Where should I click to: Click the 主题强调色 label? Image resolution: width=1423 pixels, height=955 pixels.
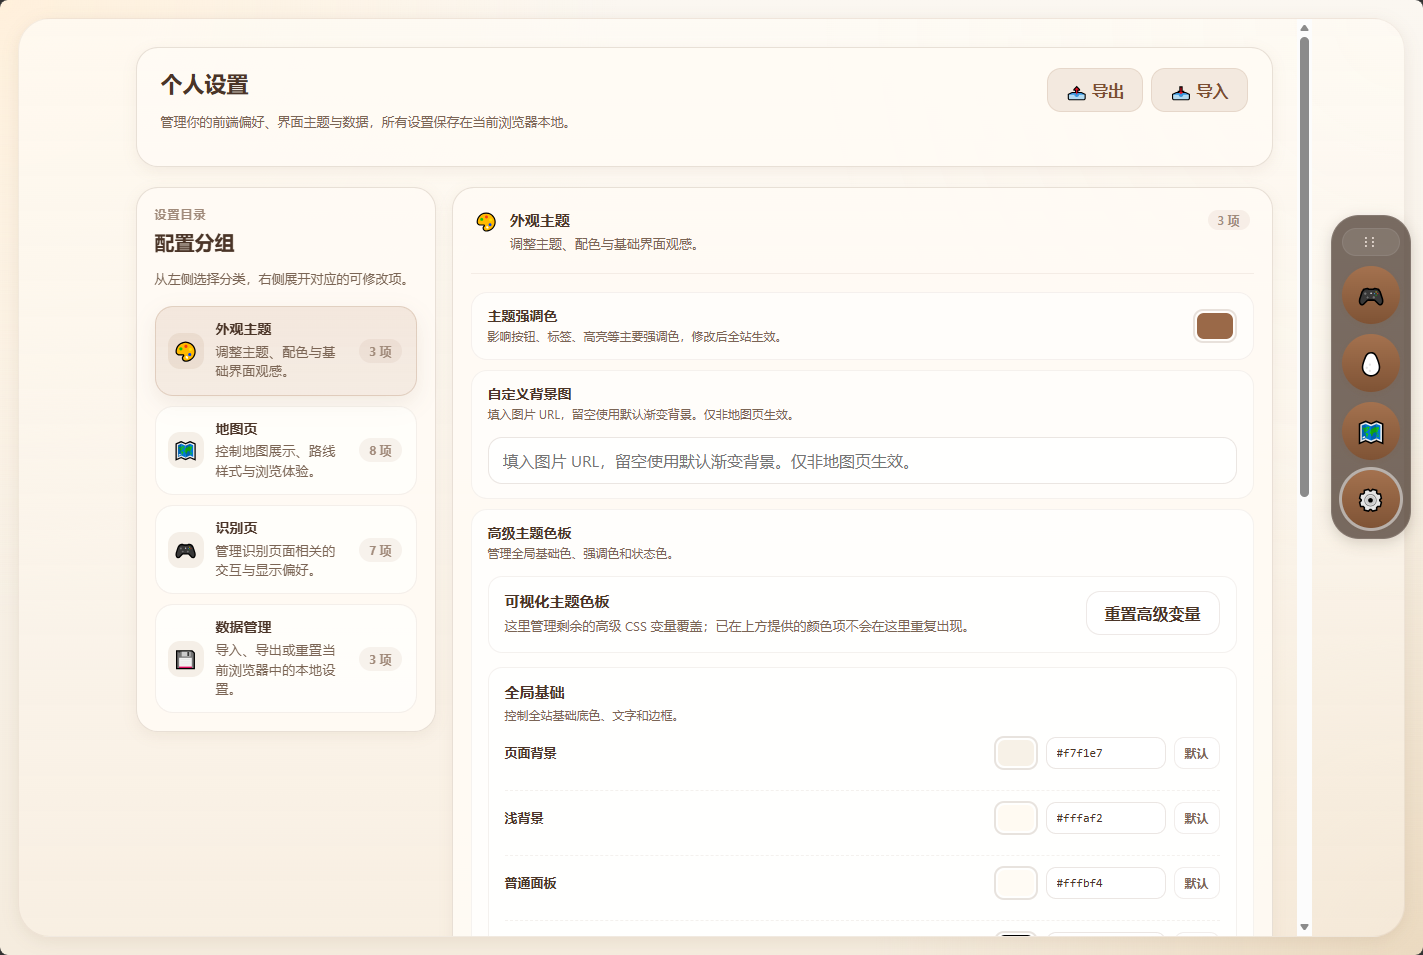pyautogui.click(x=522, y=316)
